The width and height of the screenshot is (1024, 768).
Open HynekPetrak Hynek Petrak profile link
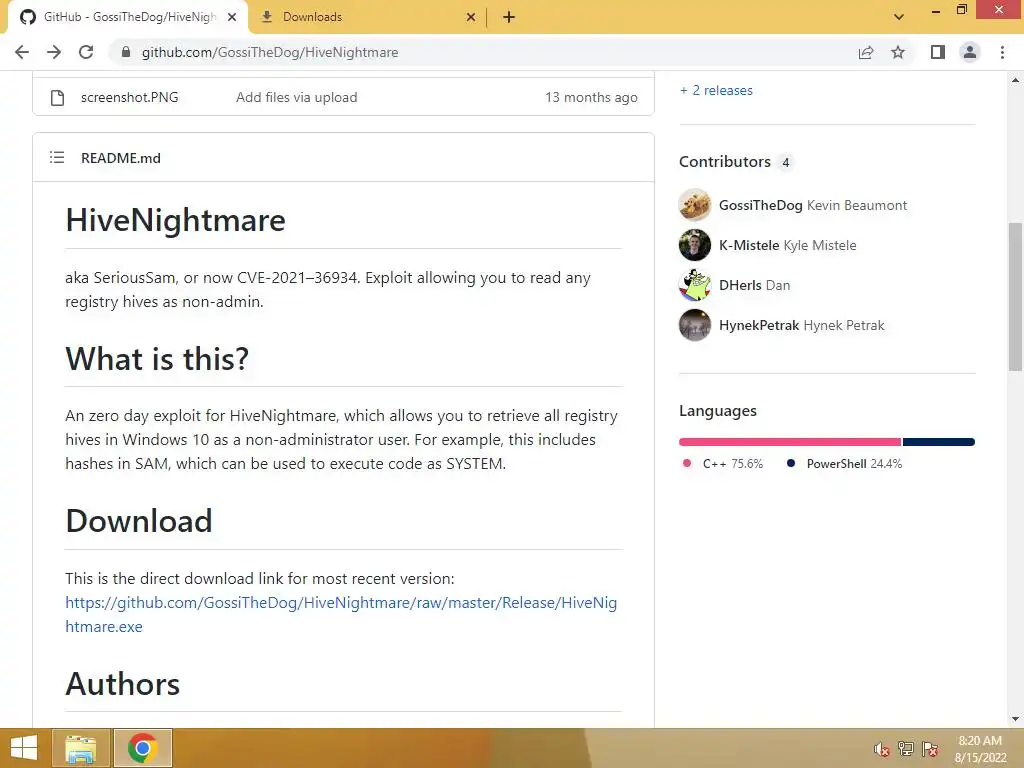coord(801,325)
